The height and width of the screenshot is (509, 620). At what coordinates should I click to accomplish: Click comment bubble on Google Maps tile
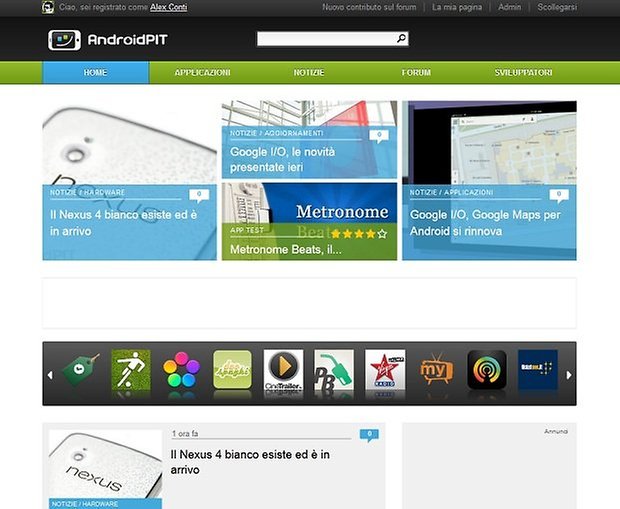point(559,195)
